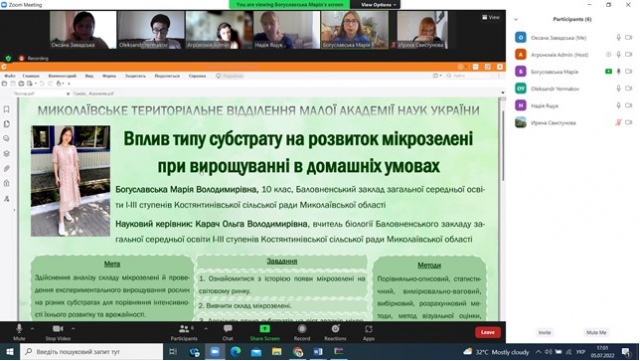Open Layers panel in PDF sidebar
Viewport: 640px width, 361px height.
click(7, 154)
